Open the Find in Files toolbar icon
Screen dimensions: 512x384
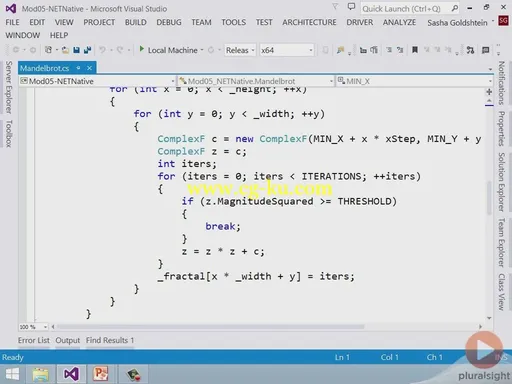340,50
